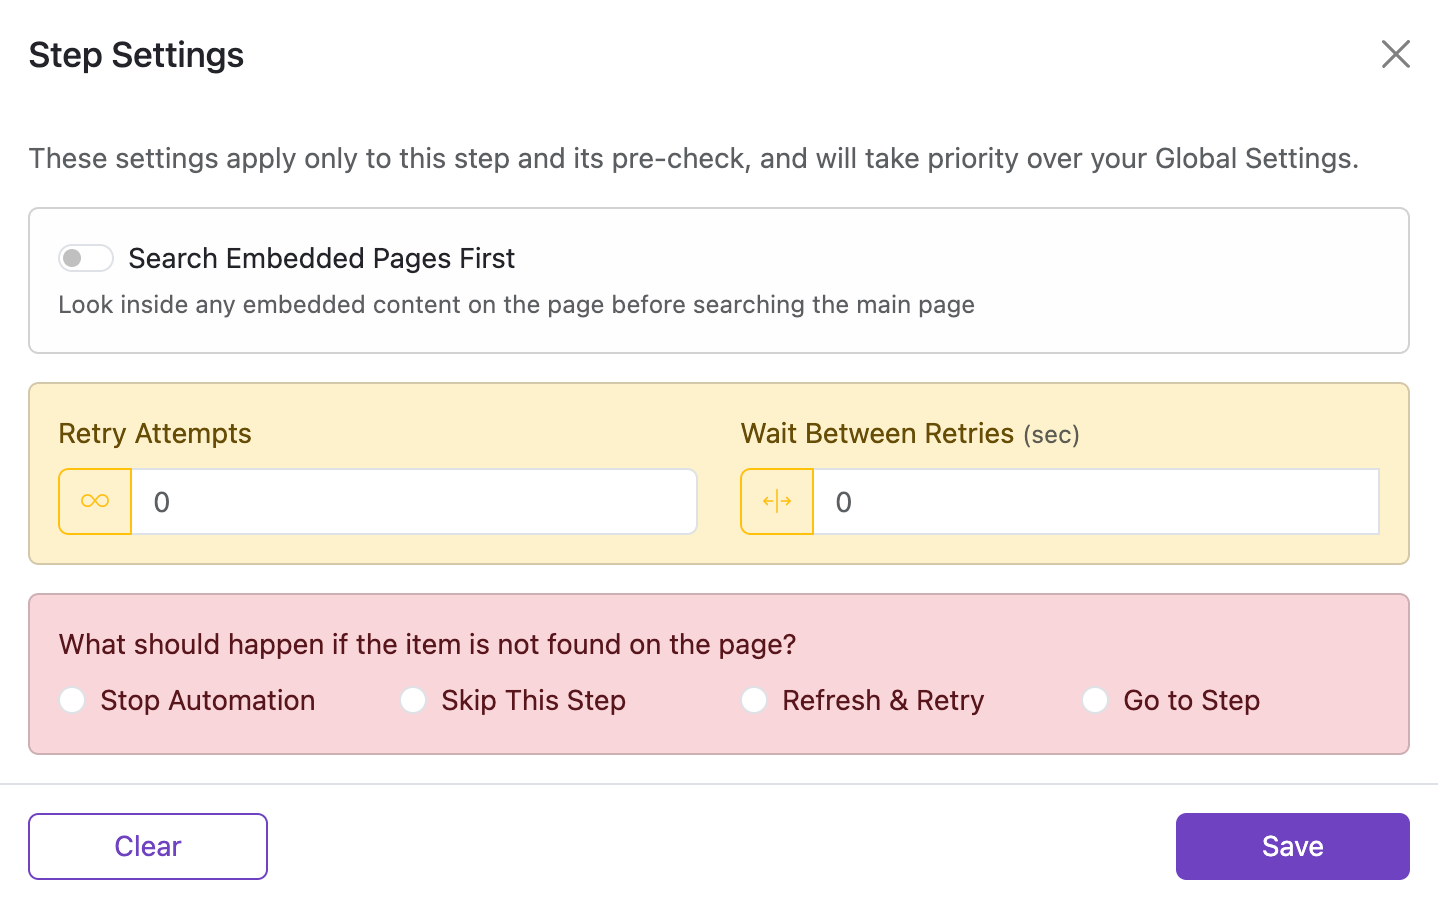Click the split-arrows icon beside Wait Between Retries
Viewport: 1438px width, 908px height.
777,501
